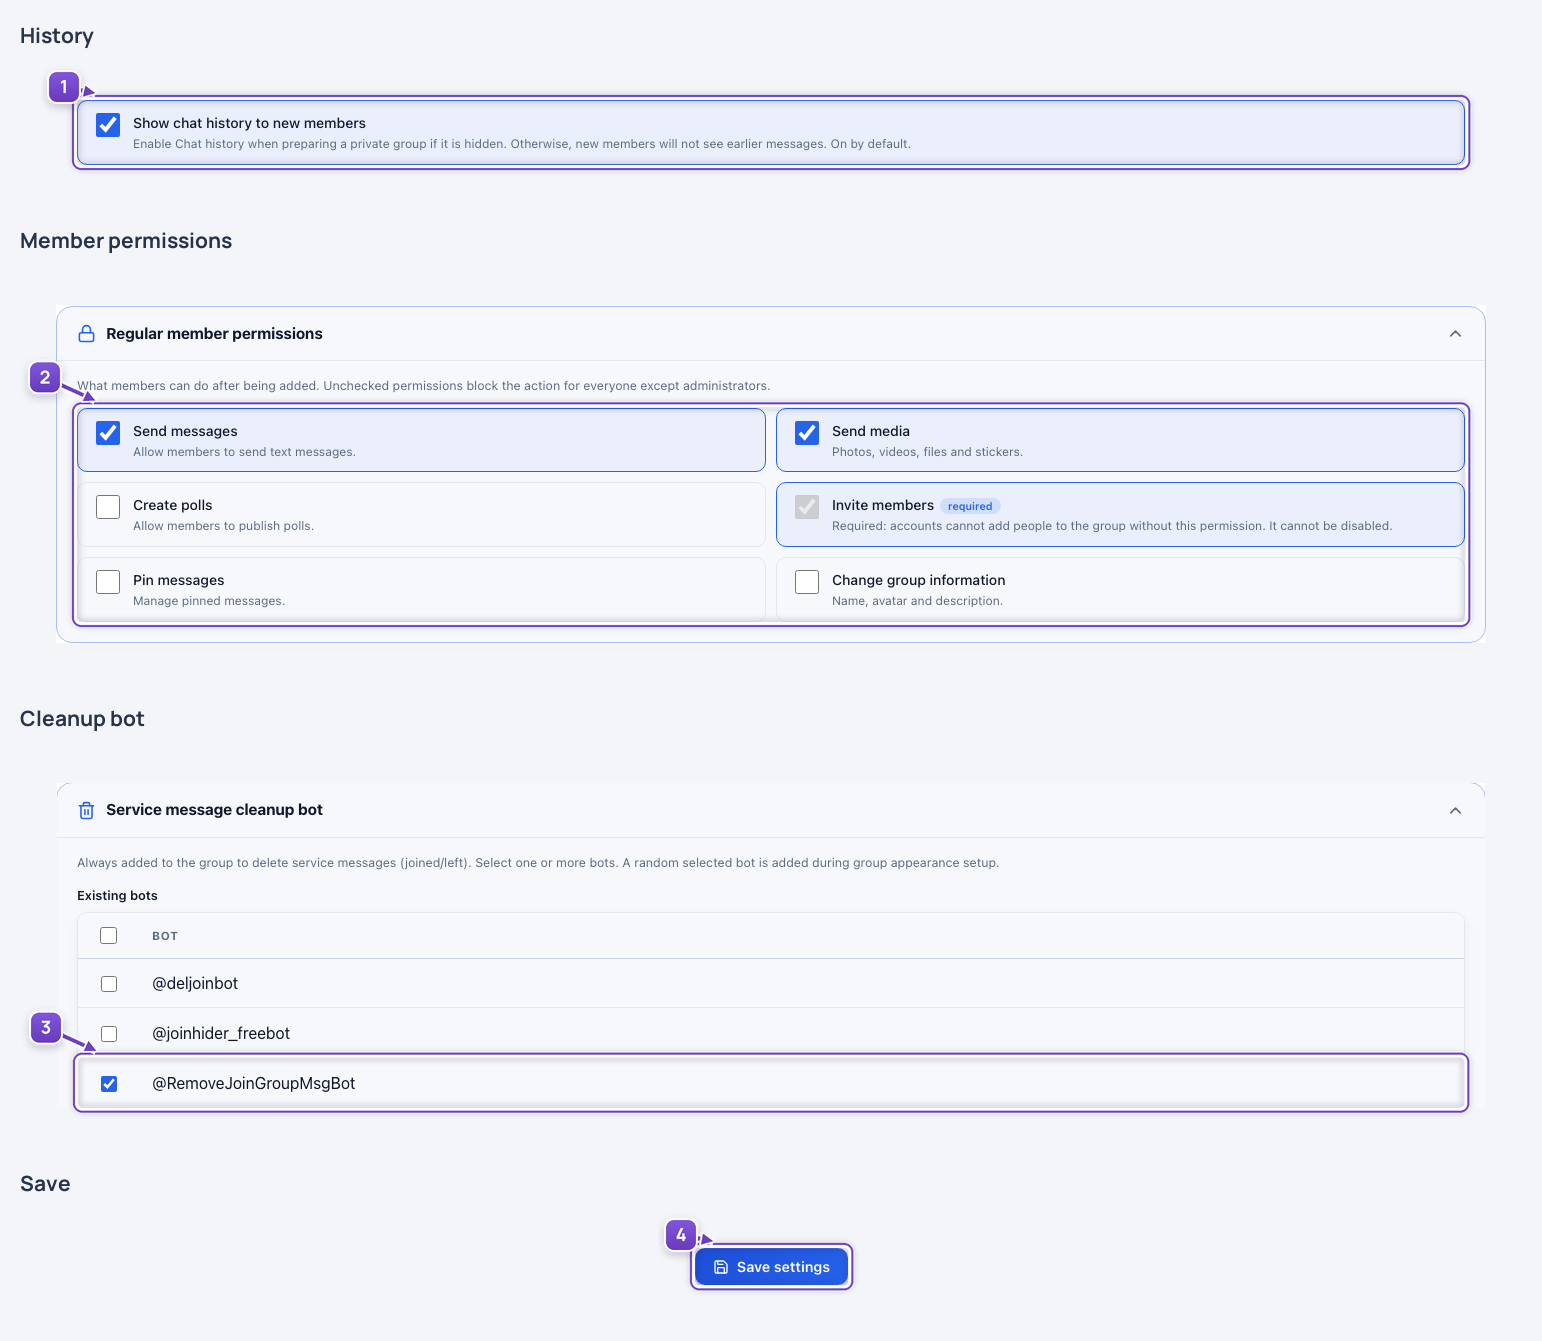Click the disabled Invite members checkbox
Viewport: 1542px width, 1341px height.
click(x=807, y=507)
